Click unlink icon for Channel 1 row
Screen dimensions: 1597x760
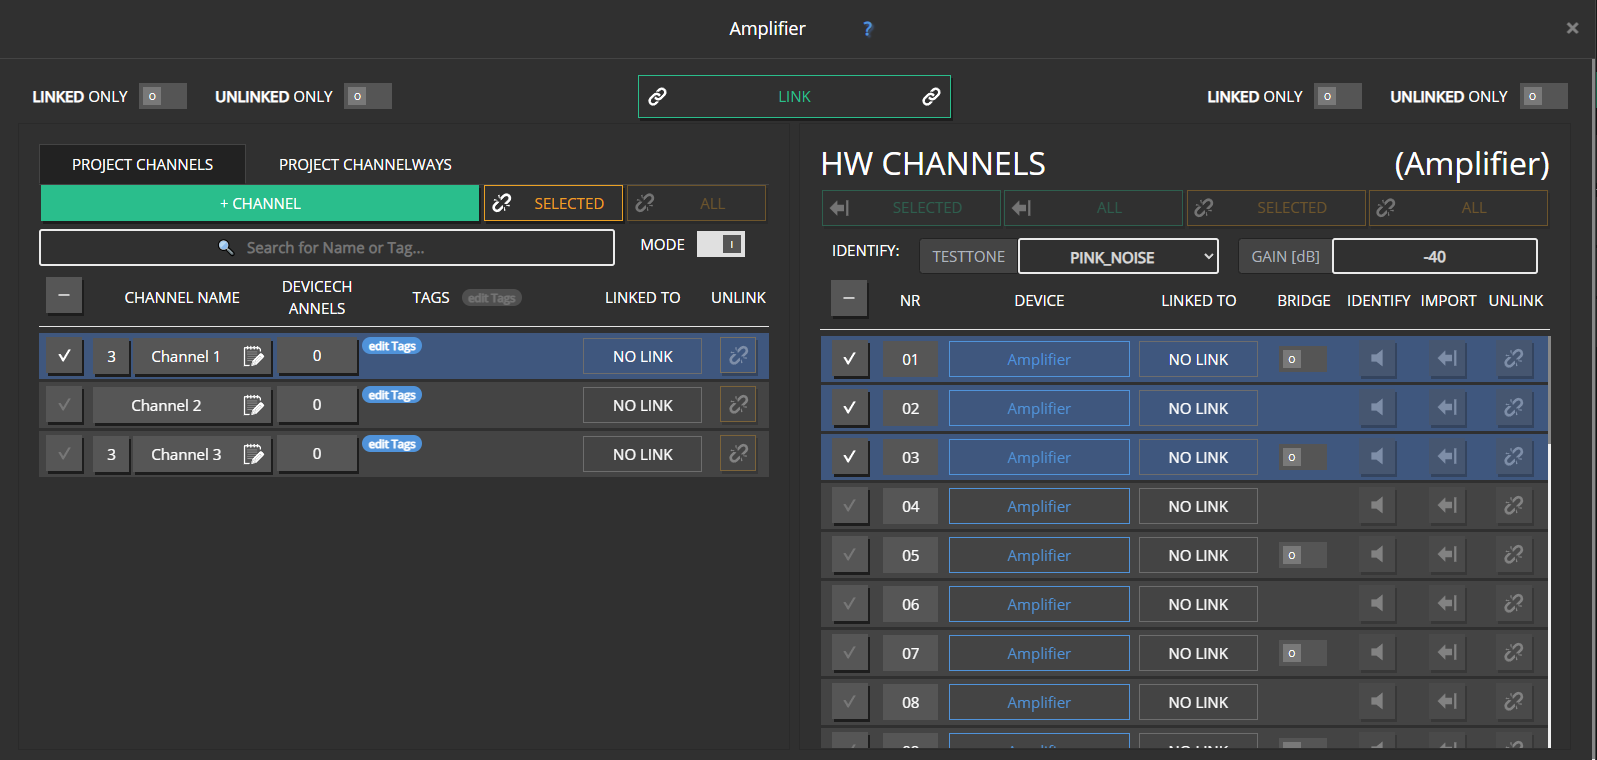click(x=738, y=356)
